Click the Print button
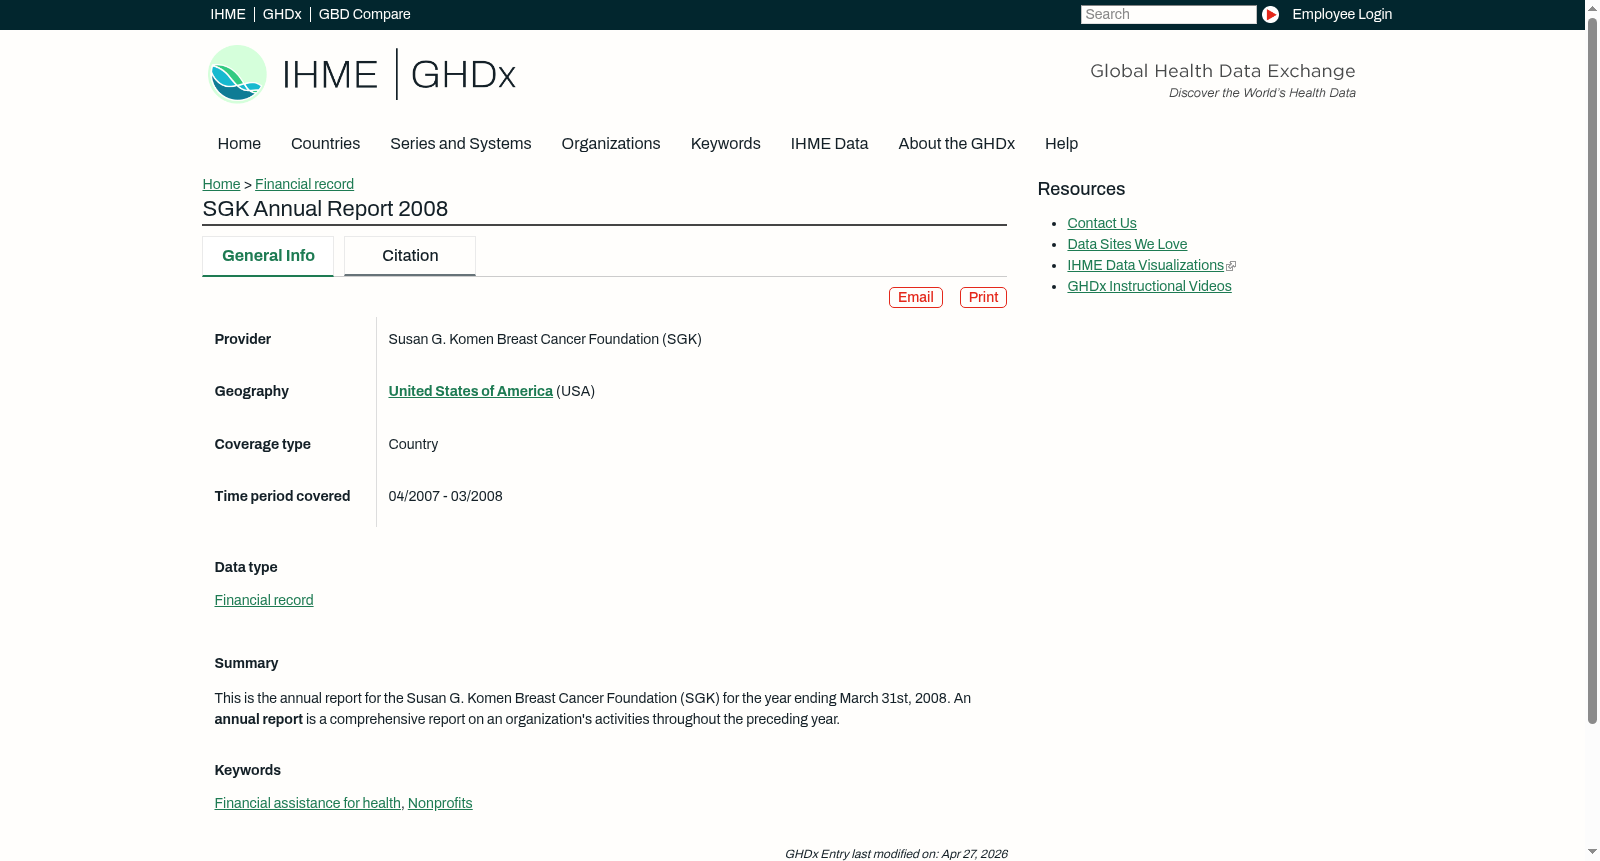Image resolution: width=1600 pixels, height=861 pixels. pyautogui.click(x=983, y=297)
